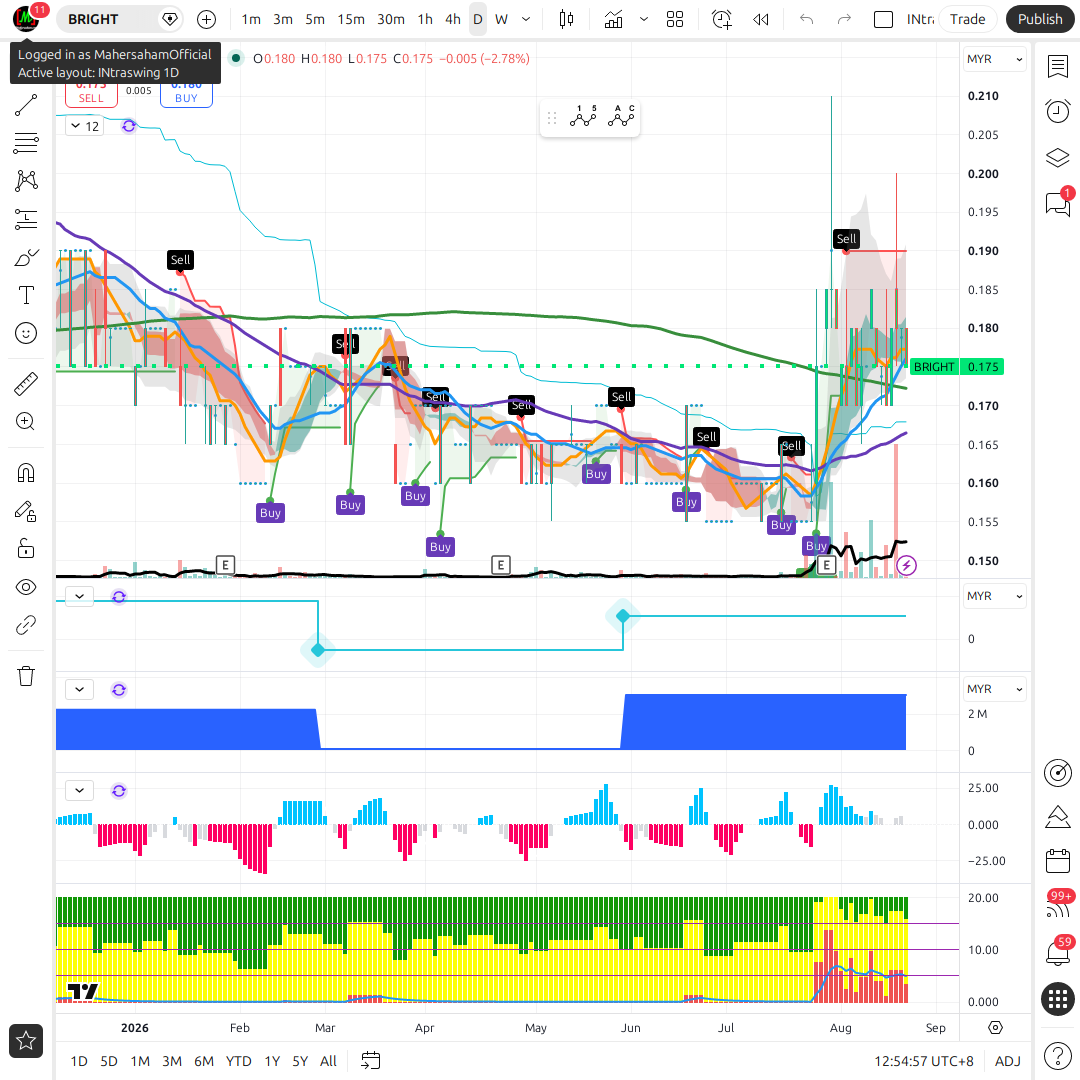Open third pane MYR currency dropdown
This screenshot has height=1080, width=1080.
pyautogui.click(x=995, y=689)
